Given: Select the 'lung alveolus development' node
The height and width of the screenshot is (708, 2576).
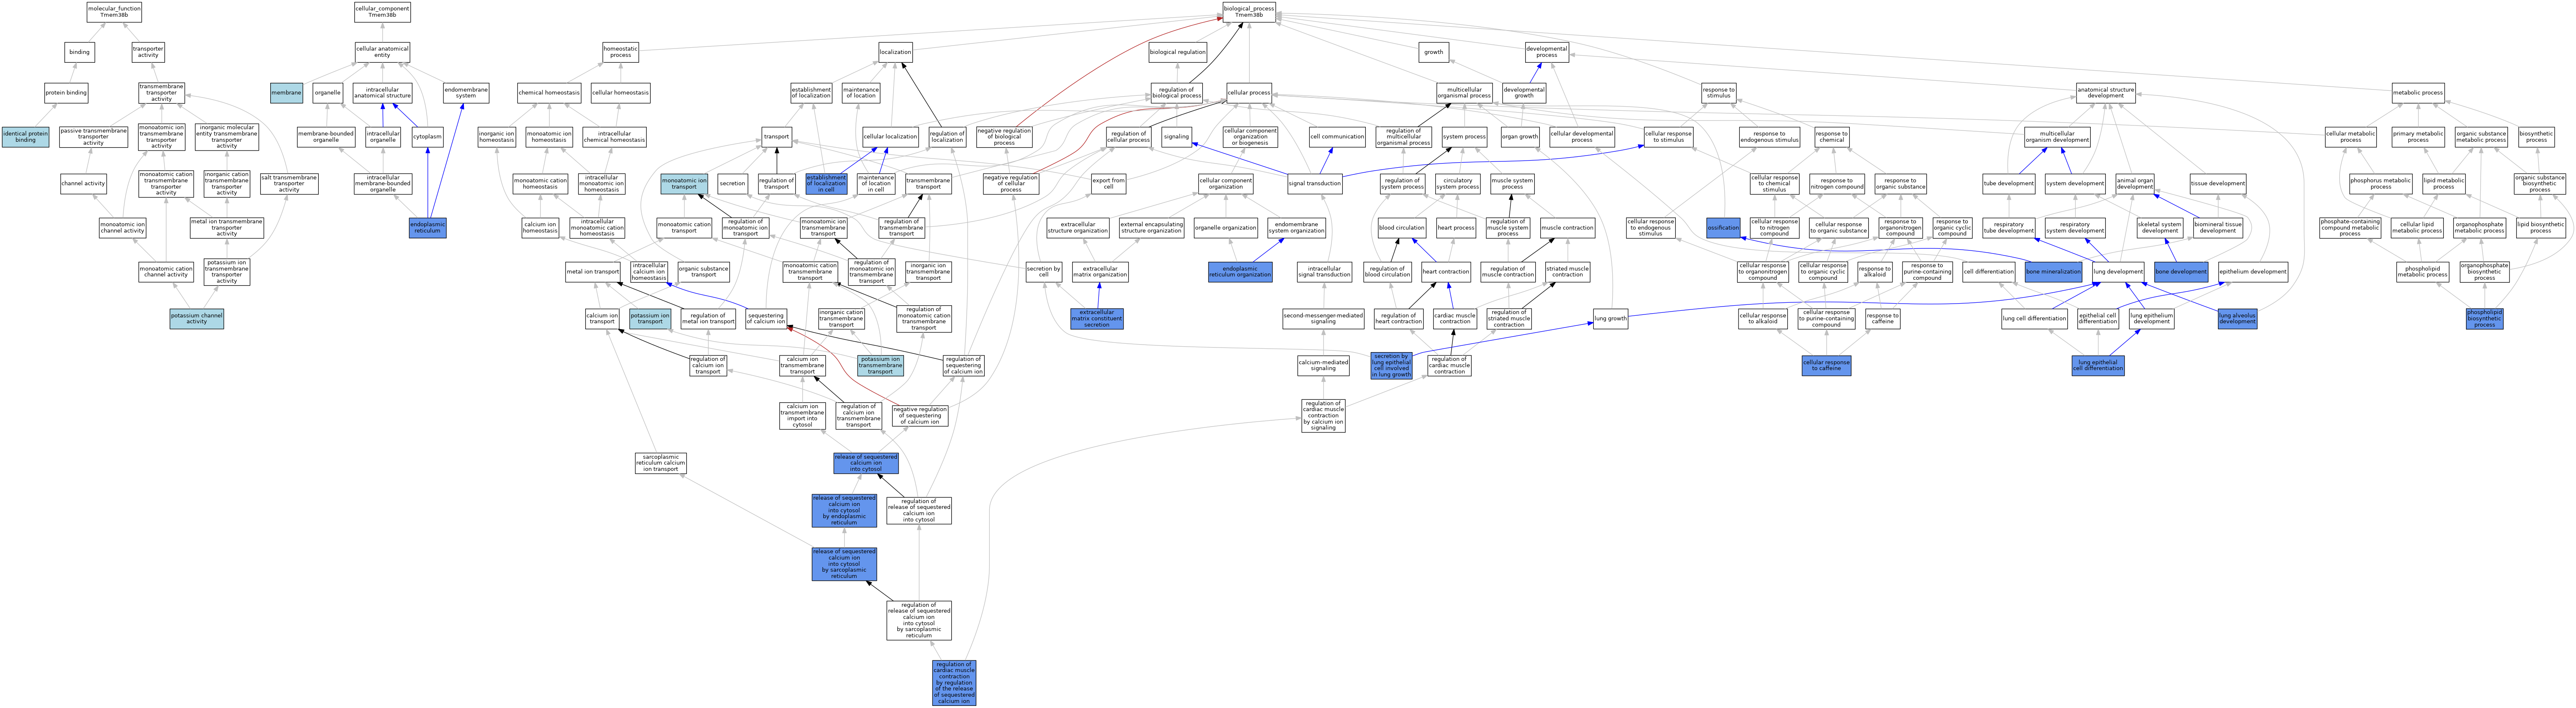Looking at the screenshot, I should click(2237, 319).
